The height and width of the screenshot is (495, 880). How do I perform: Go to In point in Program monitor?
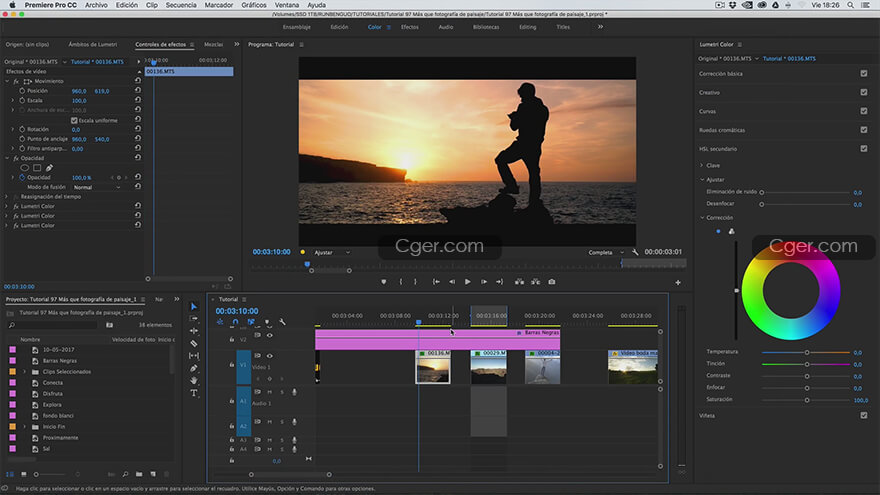436,282
